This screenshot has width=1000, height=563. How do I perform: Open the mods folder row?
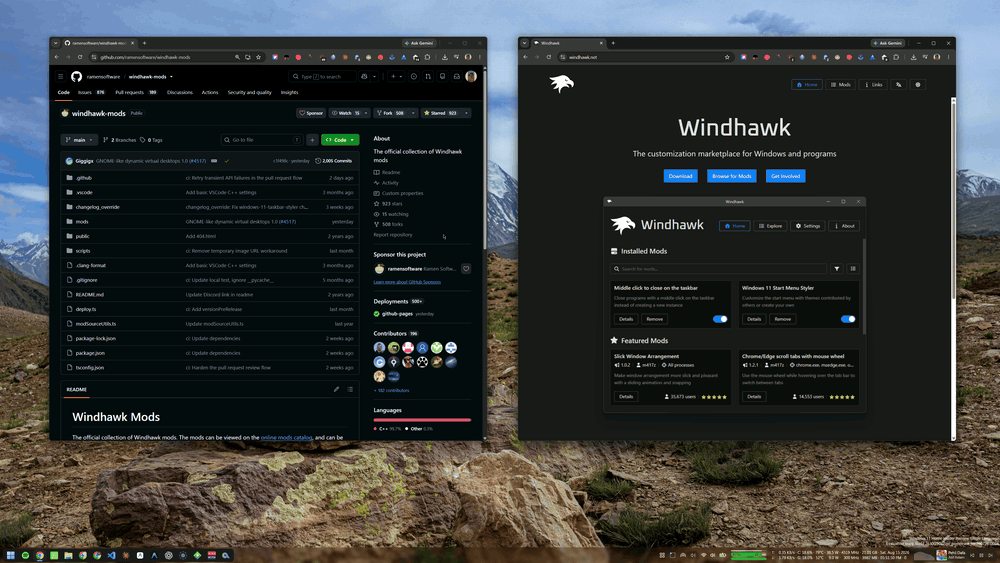(x=210, y=221)
